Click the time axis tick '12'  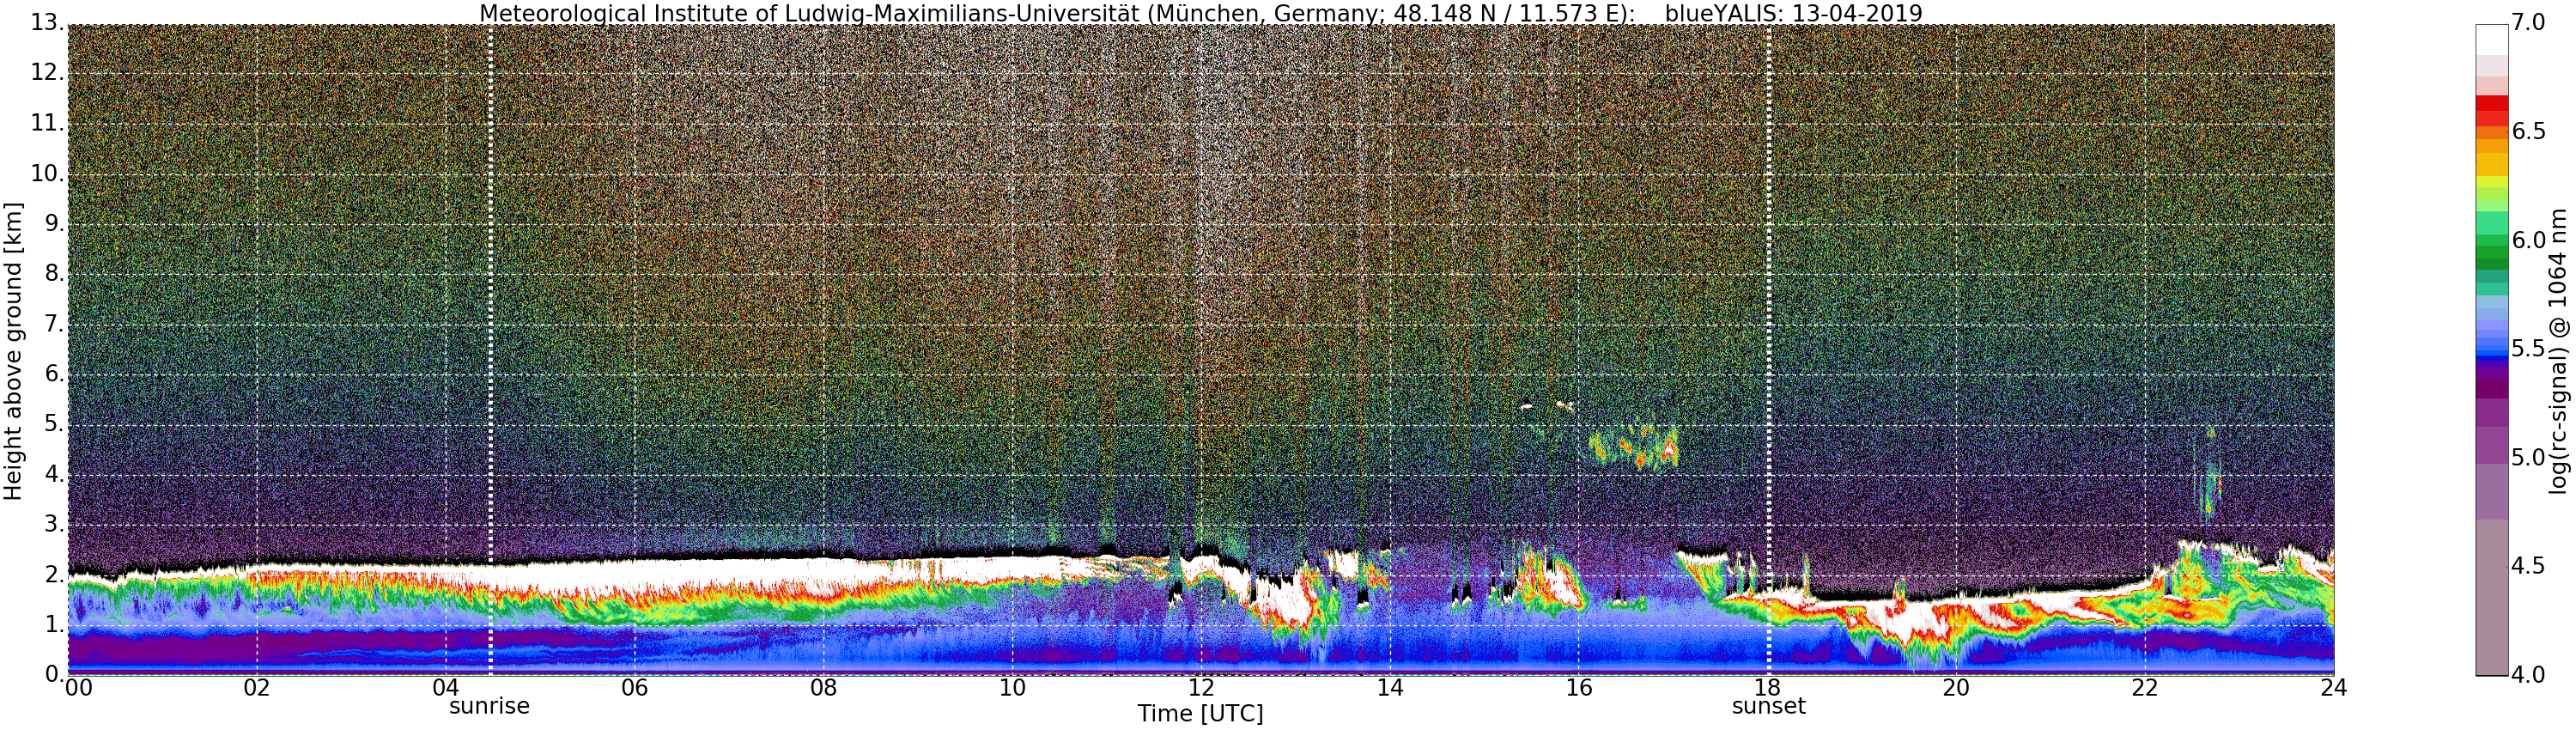pyautogui.click(x=1201, y=688)
